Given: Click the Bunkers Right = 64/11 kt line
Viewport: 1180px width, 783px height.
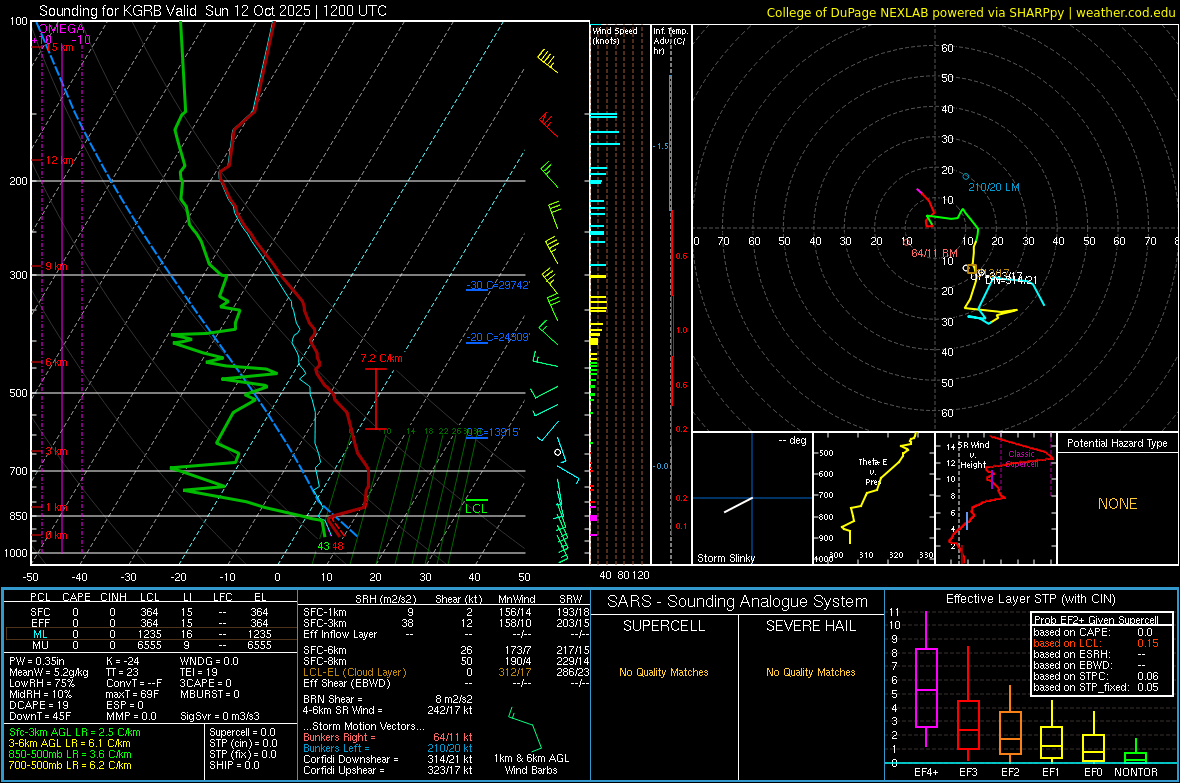Looking at the screenshot, I should pyautogui.click(x=388, y=737).
